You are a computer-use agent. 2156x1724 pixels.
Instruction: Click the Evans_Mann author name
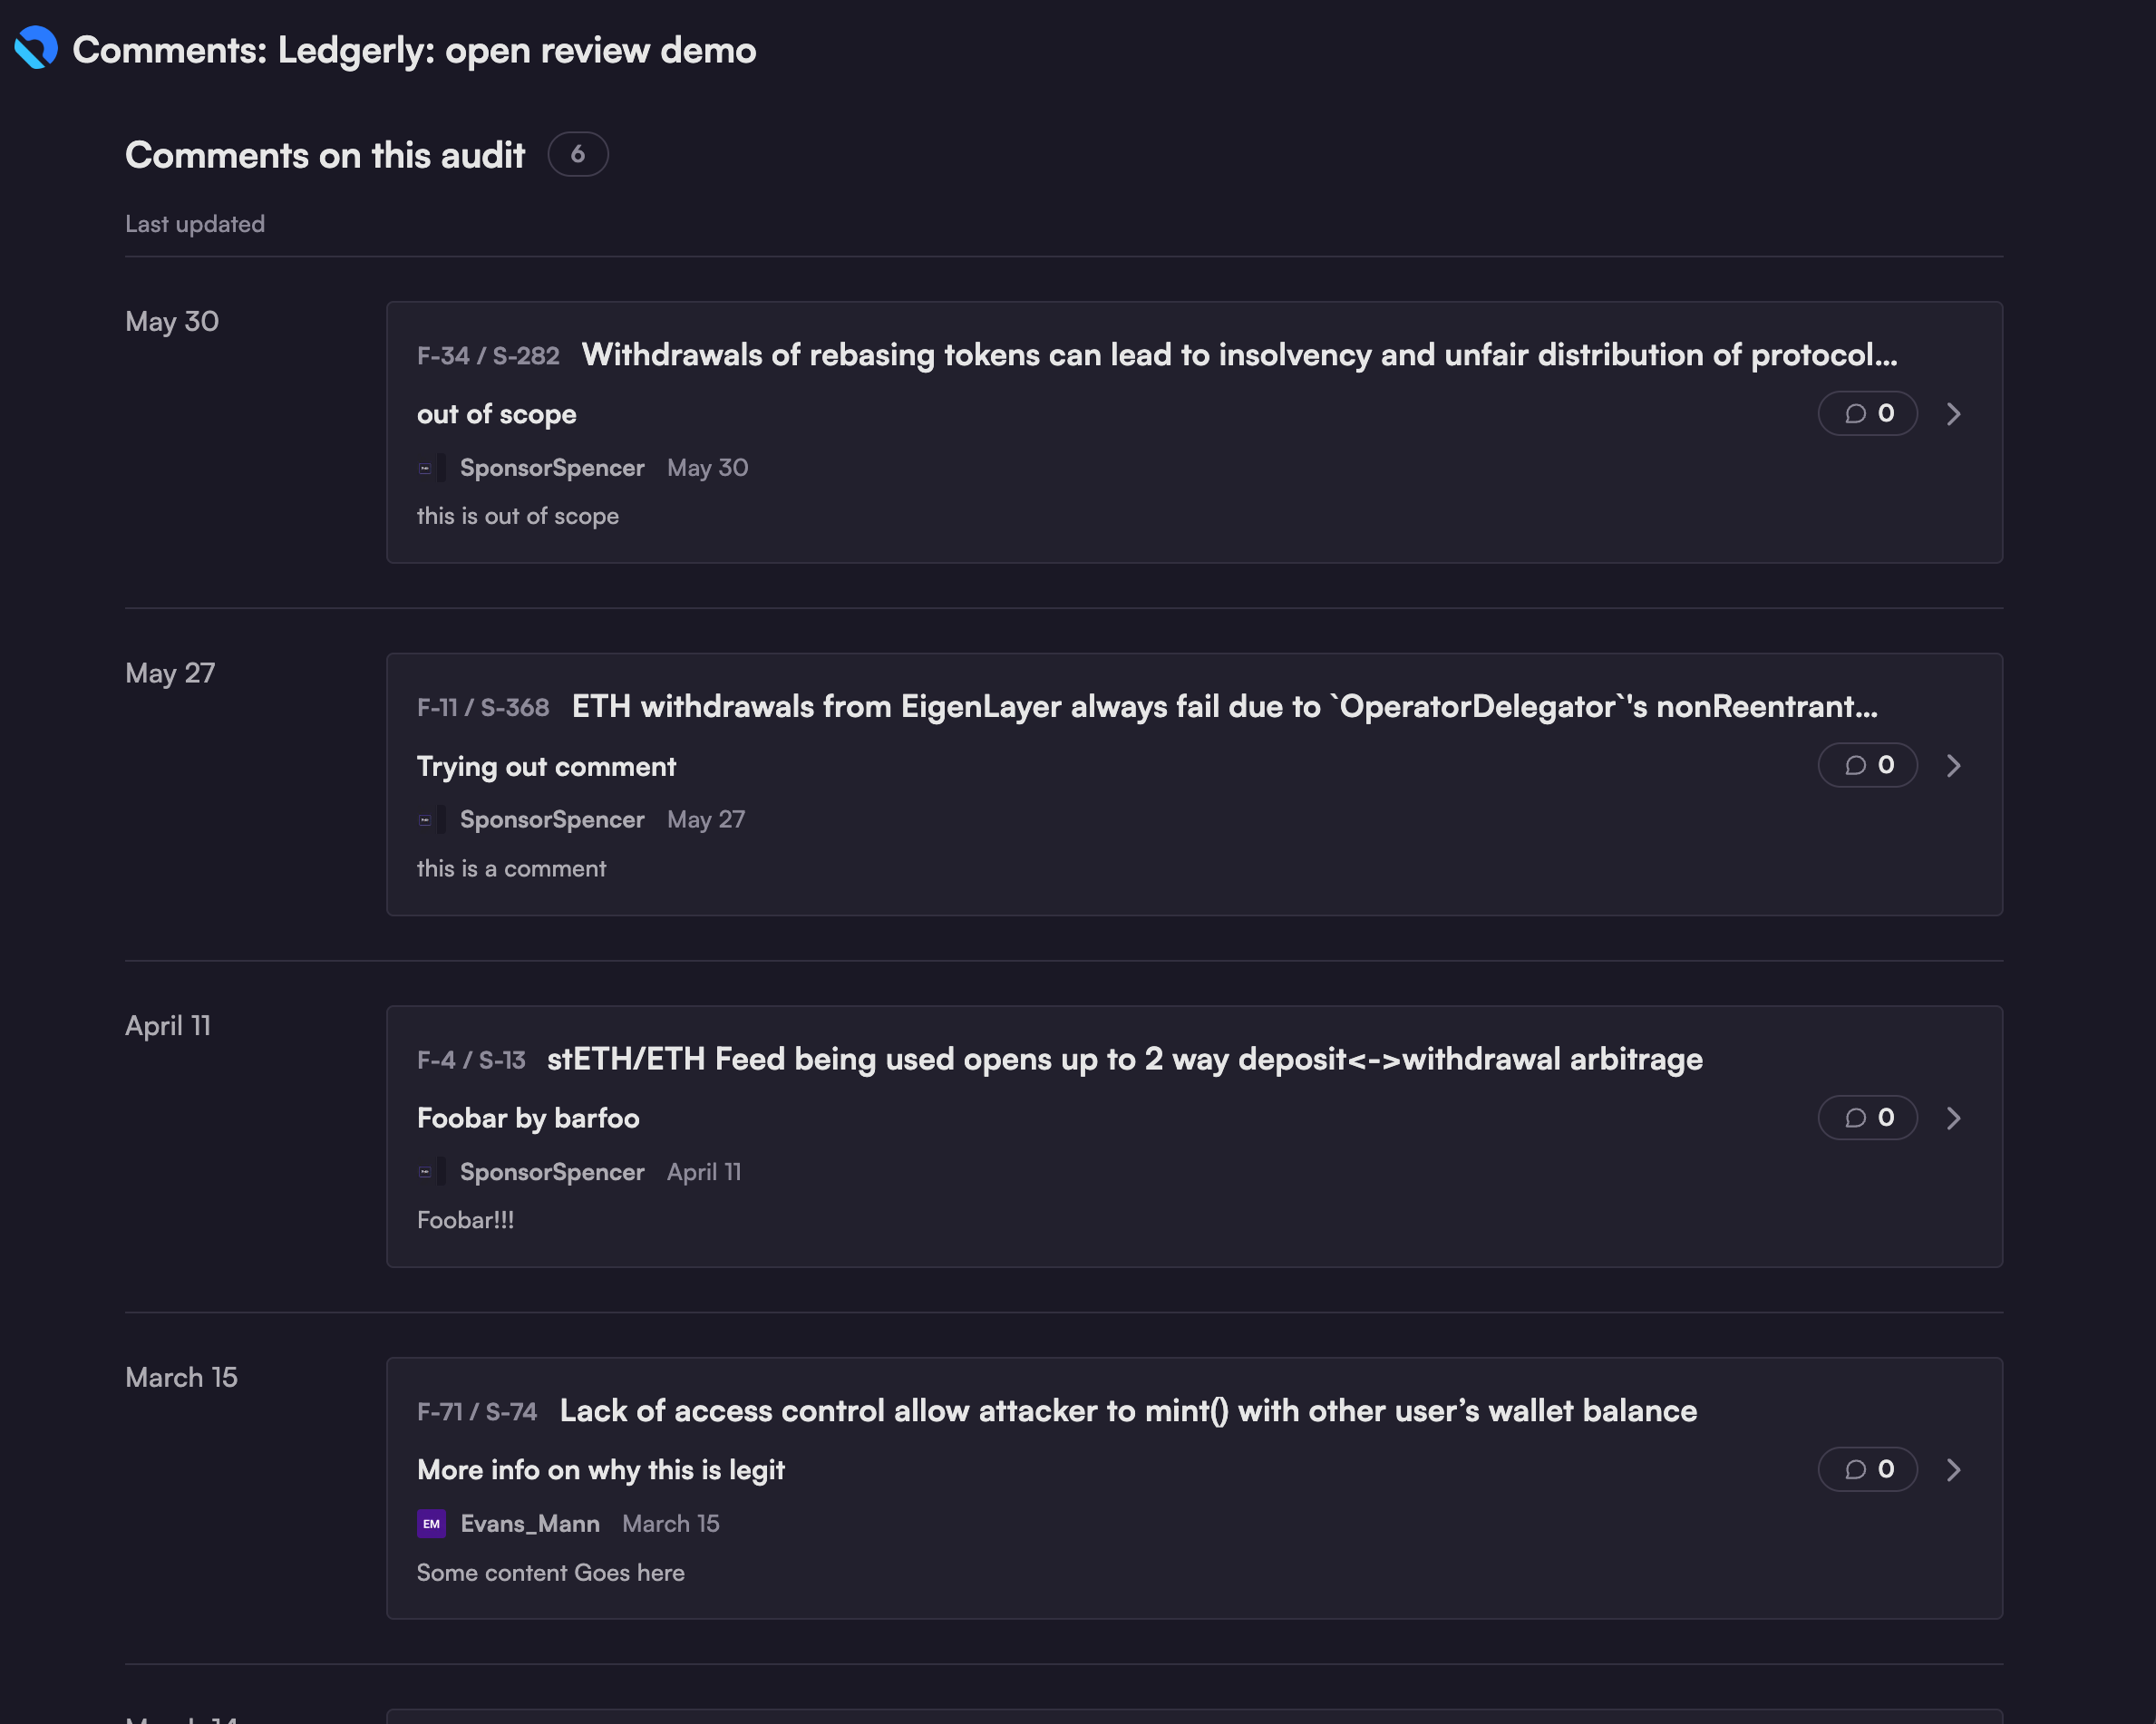pyautogui.click(x=530, y=1524)
